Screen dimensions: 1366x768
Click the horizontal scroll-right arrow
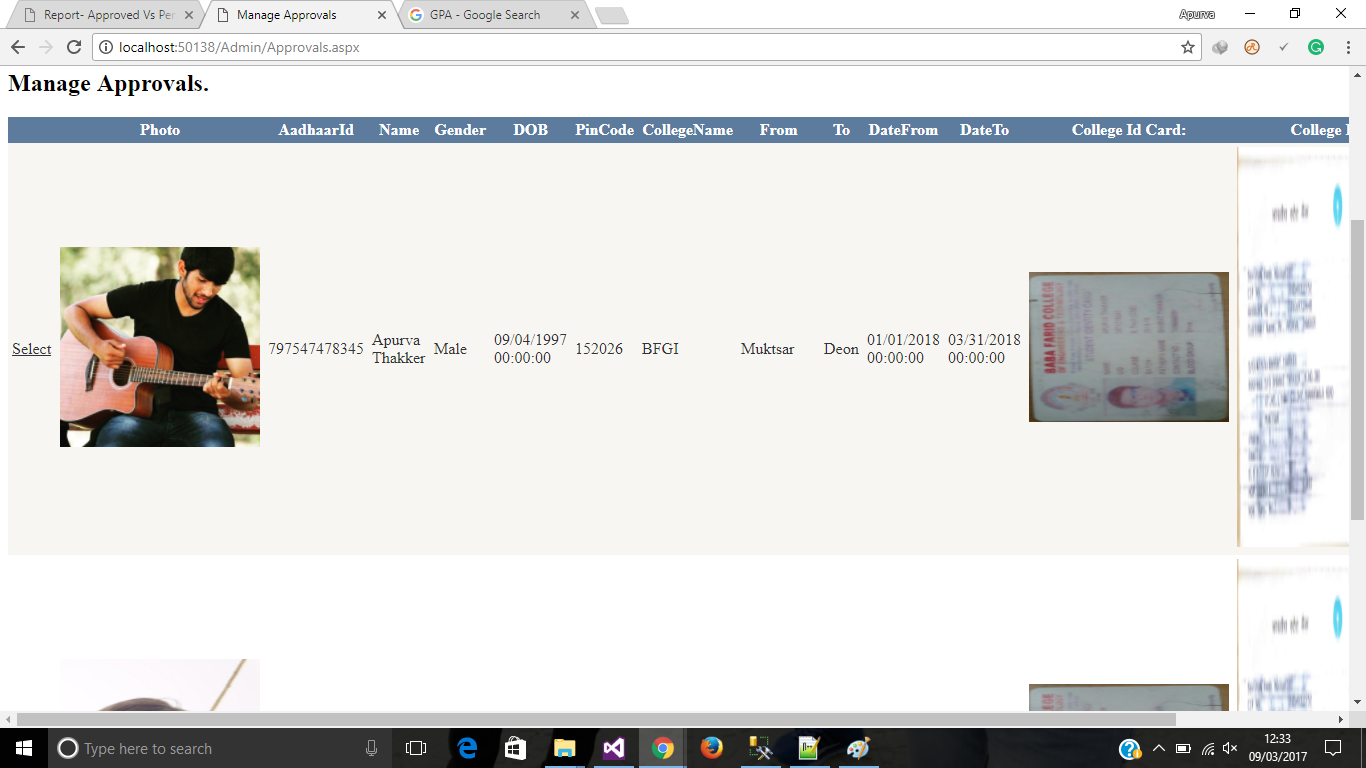coord(1341,719)
